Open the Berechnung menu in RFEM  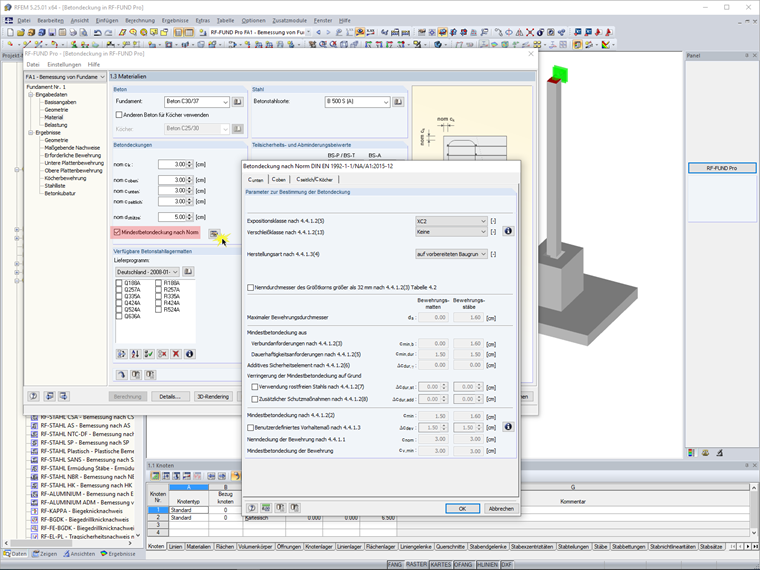(140, 20)
